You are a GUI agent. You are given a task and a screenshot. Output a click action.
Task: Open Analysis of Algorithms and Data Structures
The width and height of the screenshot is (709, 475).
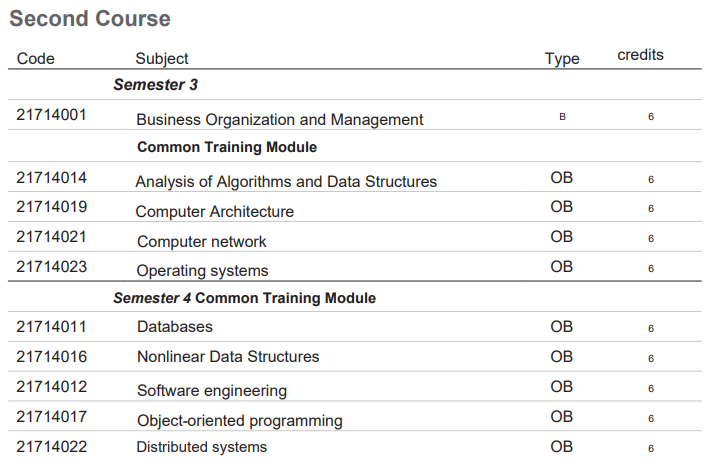click(286, 181)
